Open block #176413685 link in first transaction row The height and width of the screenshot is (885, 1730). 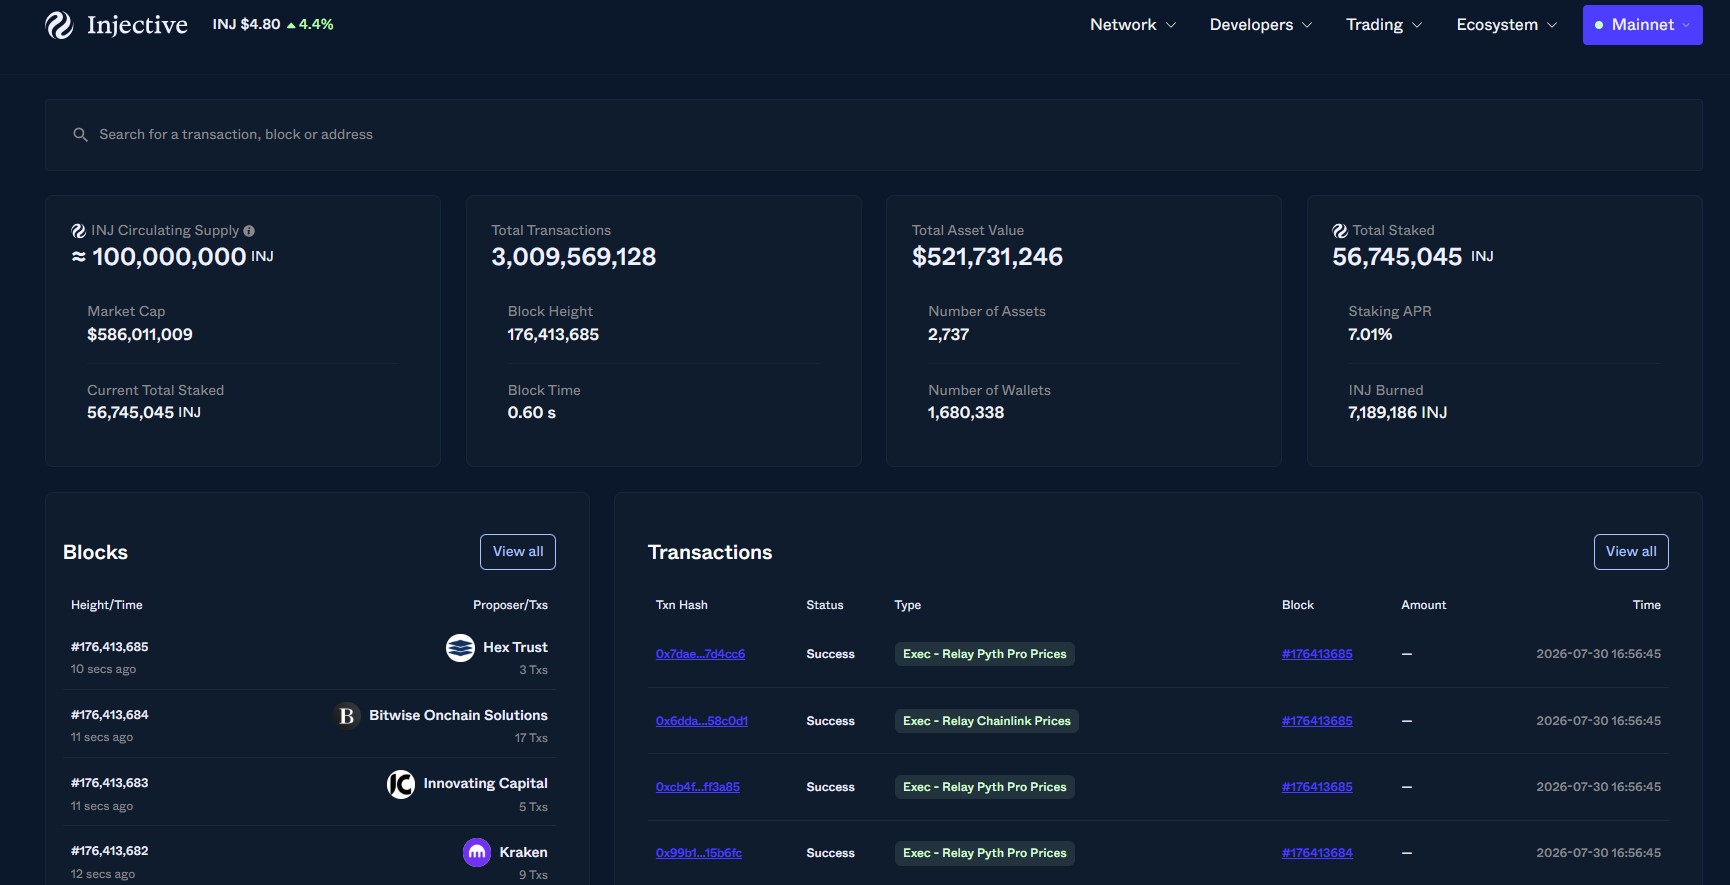pos(1317,654)
